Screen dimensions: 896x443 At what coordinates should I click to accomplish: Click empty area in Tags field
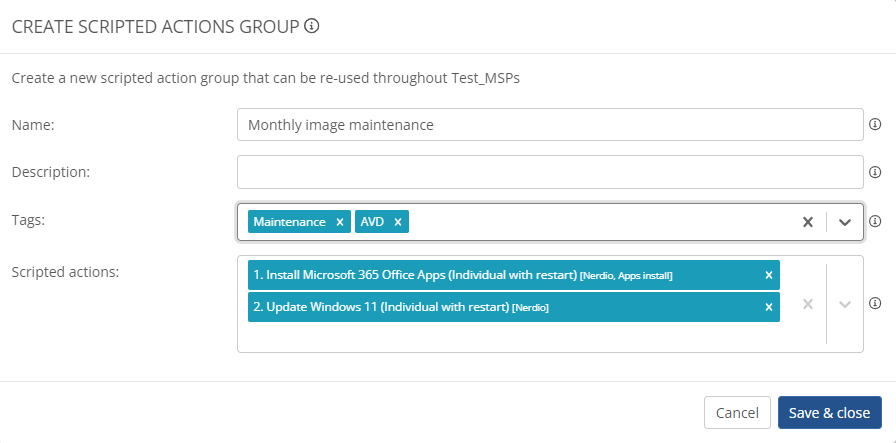tap(600, 222)
